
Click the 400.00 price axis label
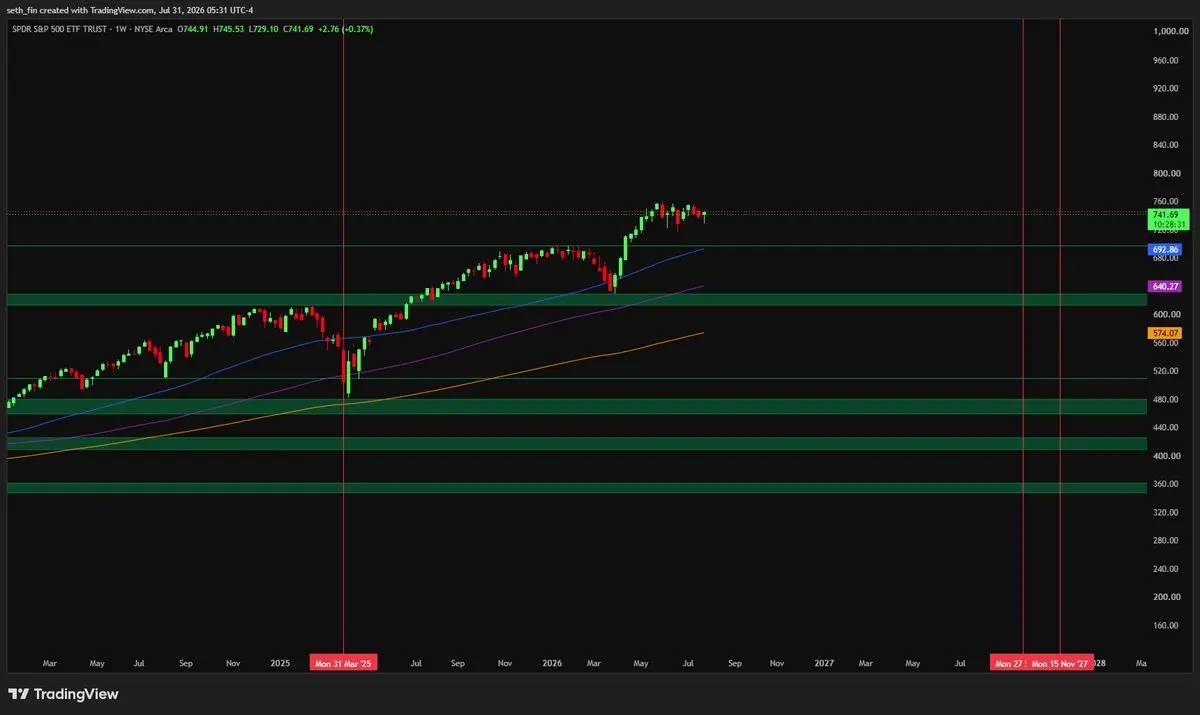click(1167, 456)
